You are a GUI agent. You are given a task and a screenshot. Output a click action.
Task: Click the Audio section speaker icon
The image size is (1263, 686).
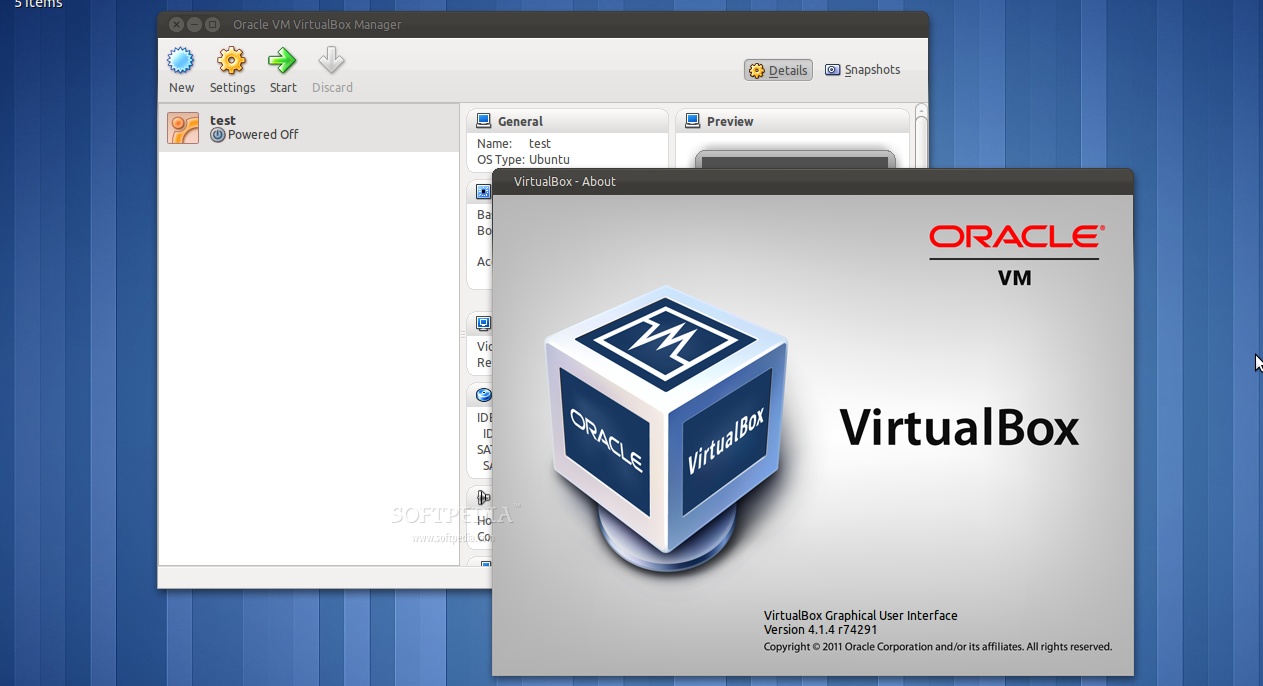point(484,497)
